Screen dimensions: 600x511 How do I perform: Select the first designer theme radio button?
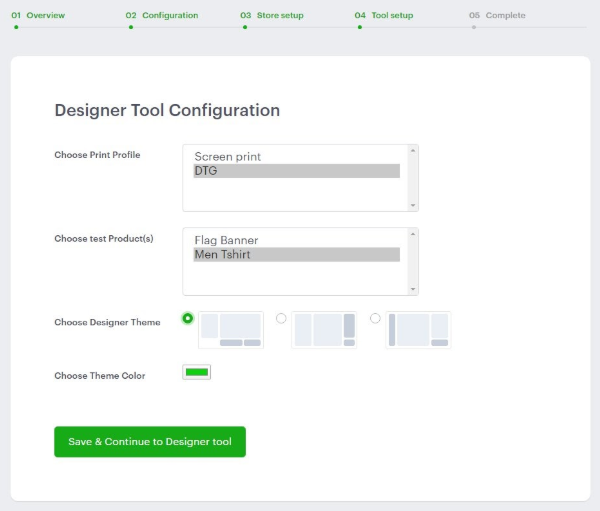pos(188,318)
